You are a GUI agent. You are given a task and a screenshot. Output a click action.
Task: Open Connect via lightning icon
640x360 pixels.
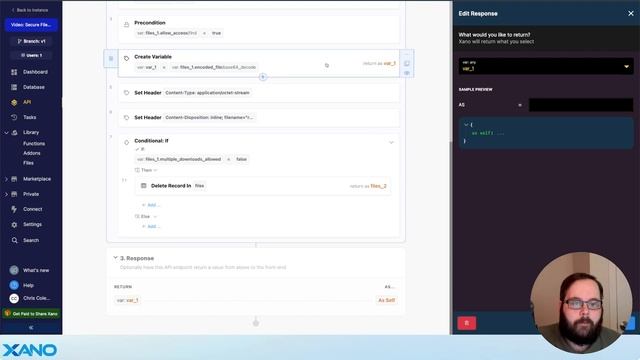[14, 209]
